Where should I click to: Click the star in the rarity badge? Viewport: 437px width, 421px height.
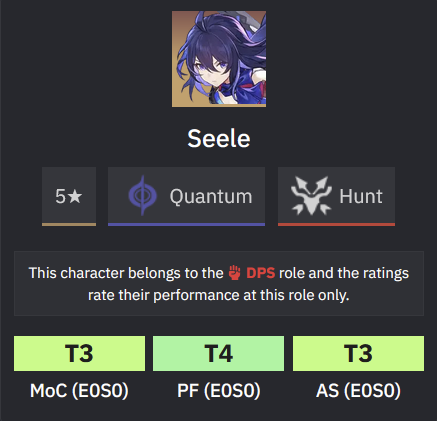(x=75, y=196)
